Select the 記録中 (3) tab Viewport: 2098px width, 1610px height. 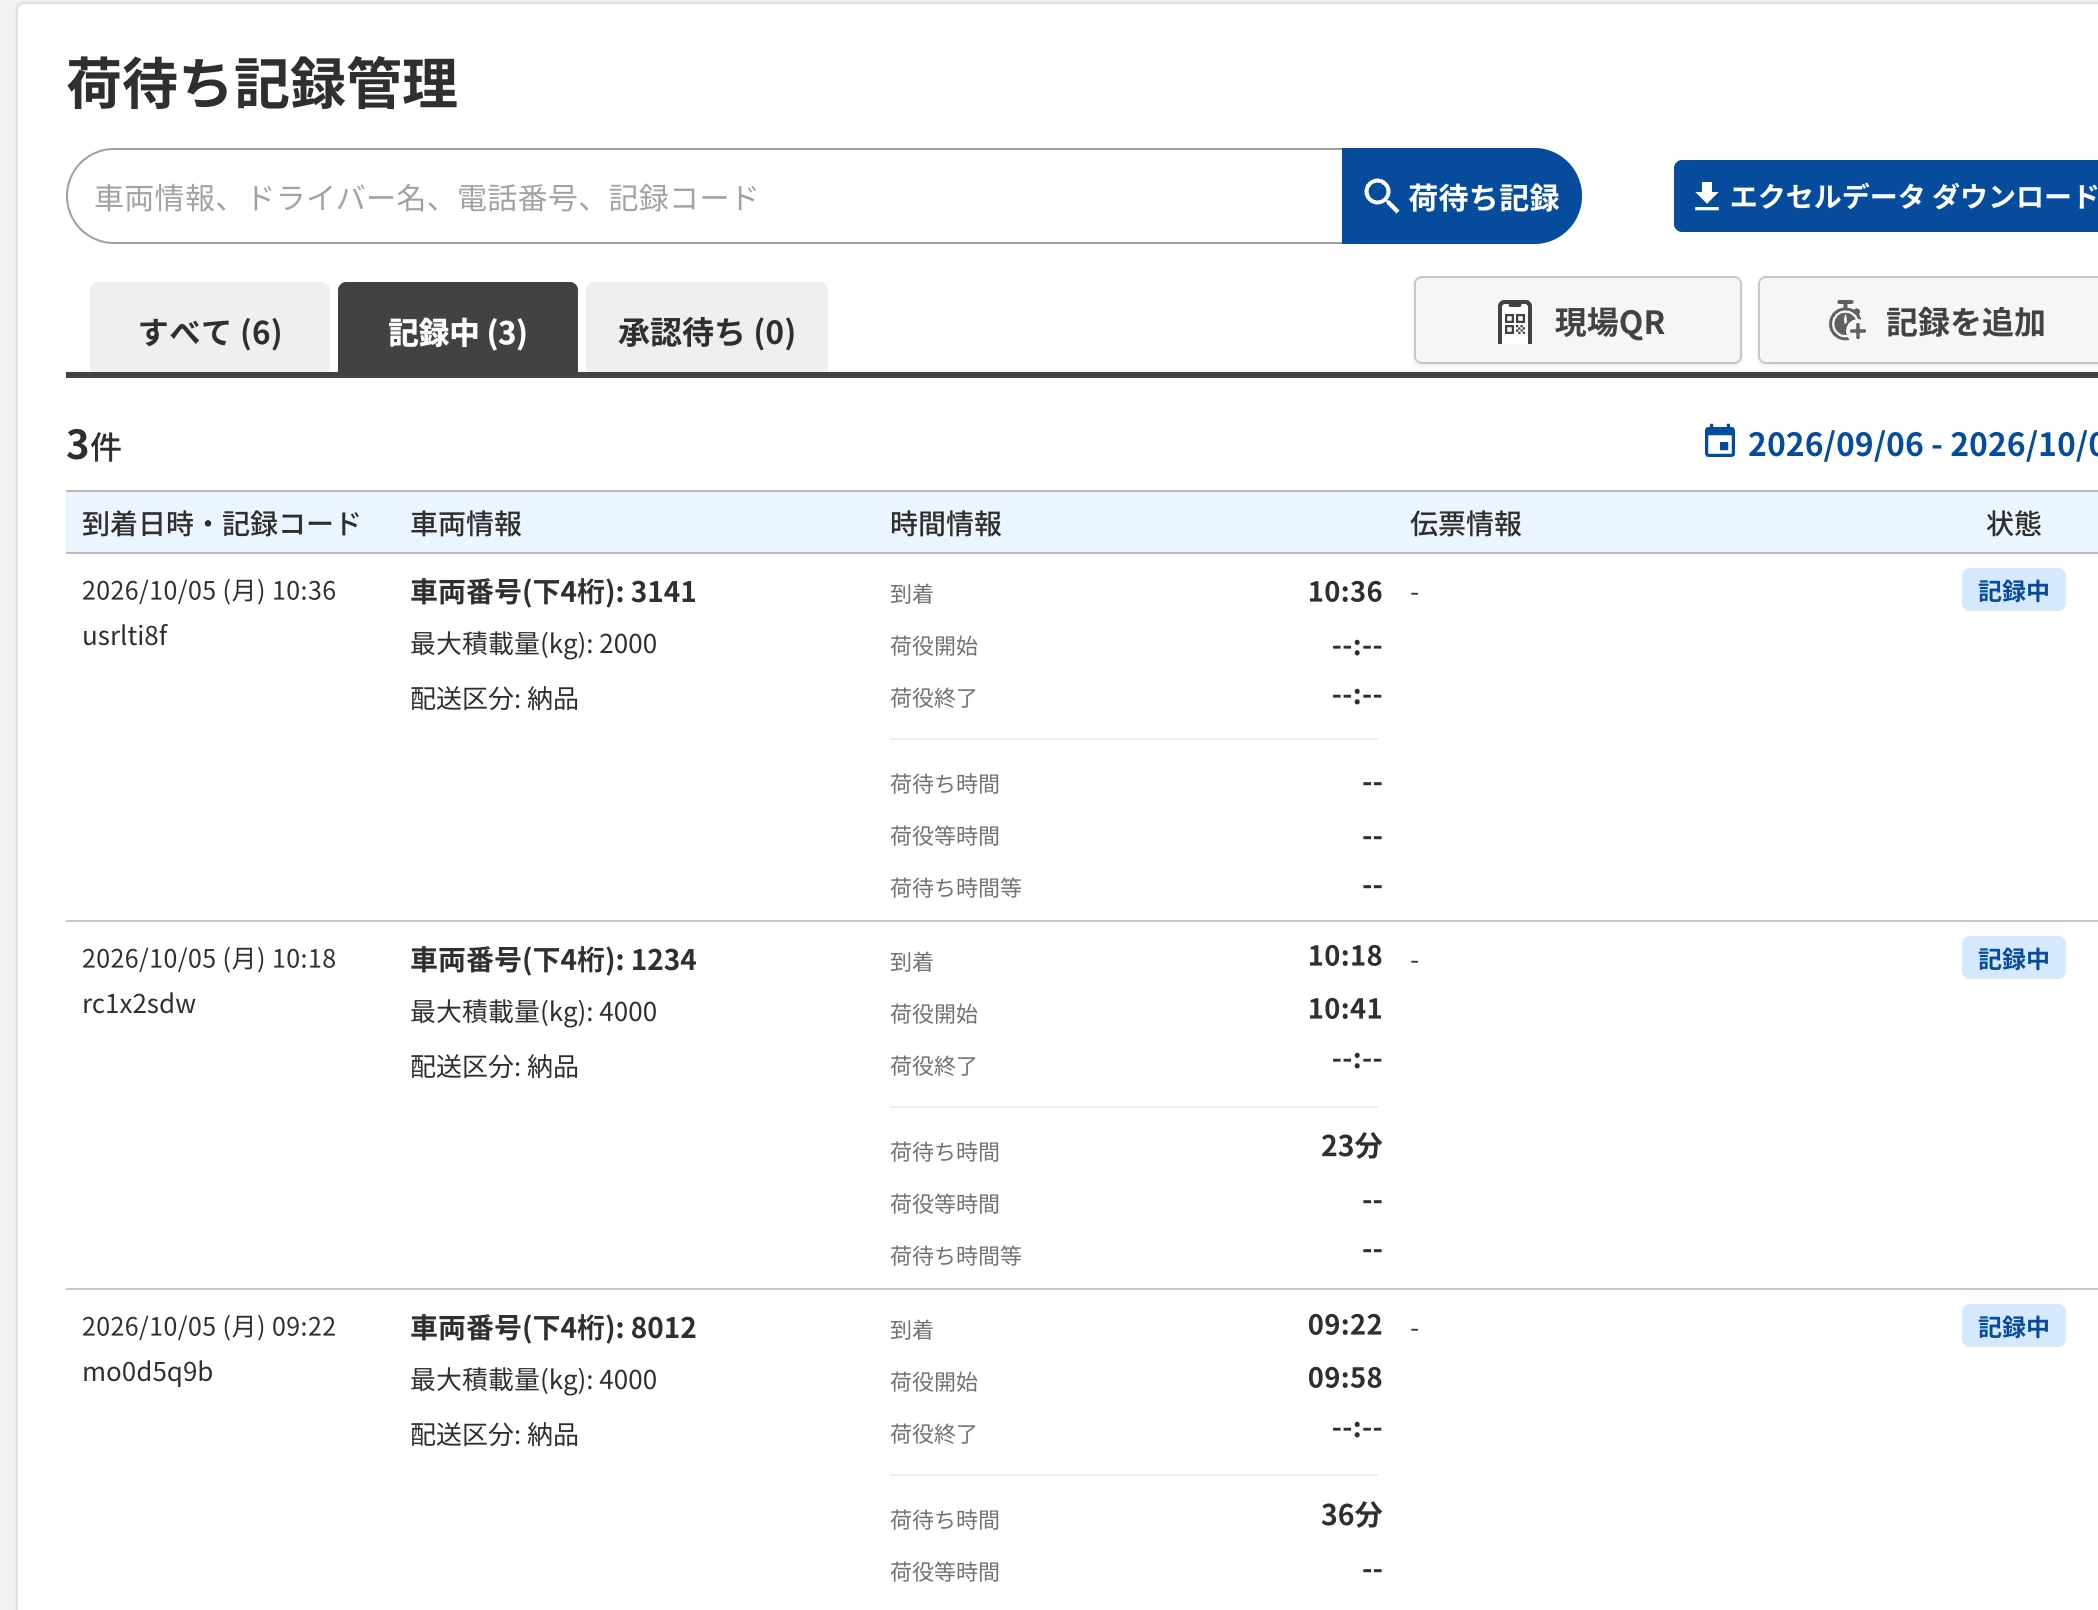click(458, 329)
